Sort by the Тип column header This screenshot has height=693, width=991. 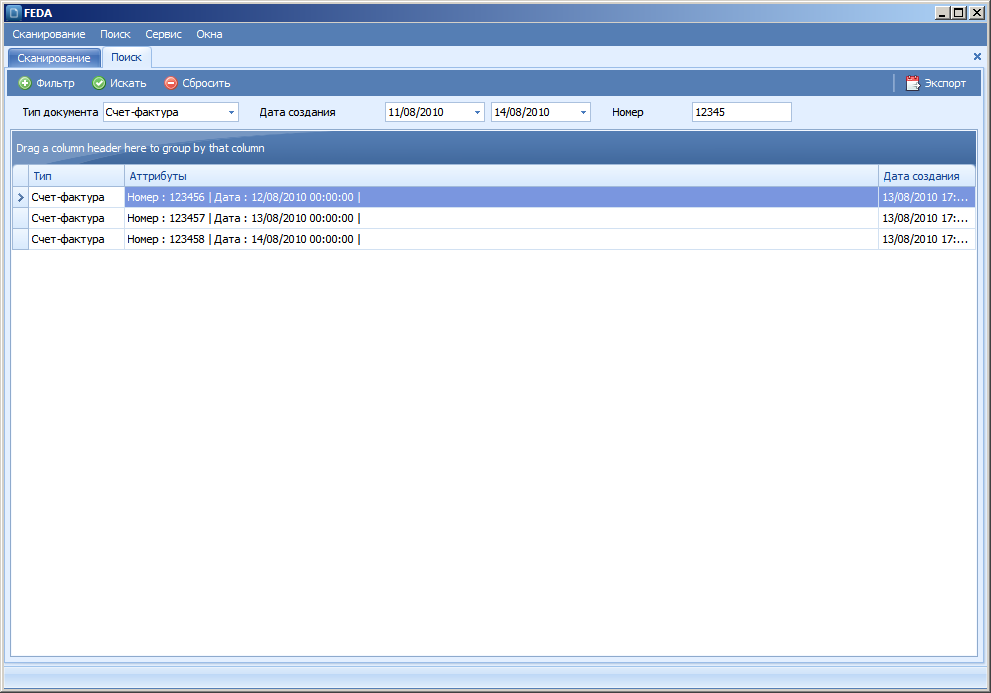coord(76,176)
